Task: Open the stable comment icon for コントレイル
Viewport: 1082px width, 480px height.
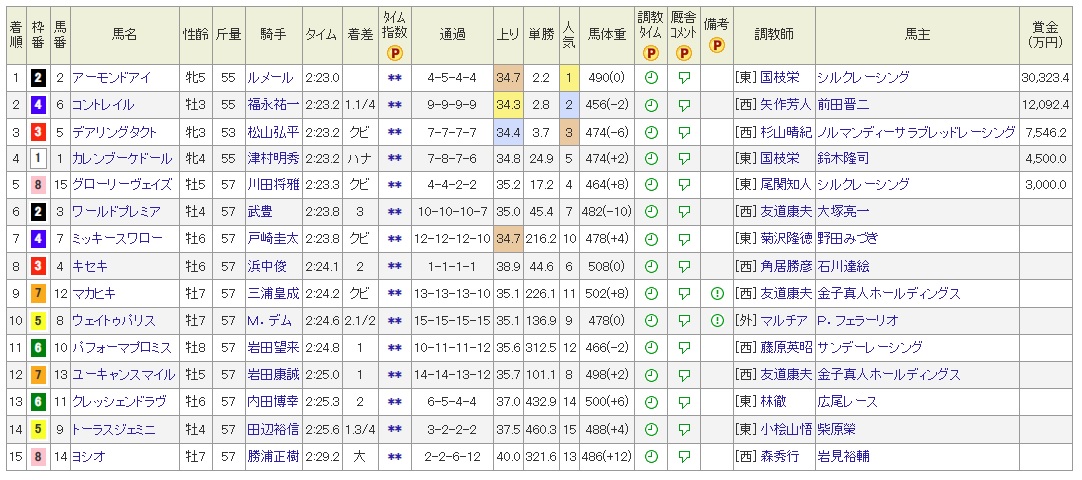Action: click(x=684, y=105)
